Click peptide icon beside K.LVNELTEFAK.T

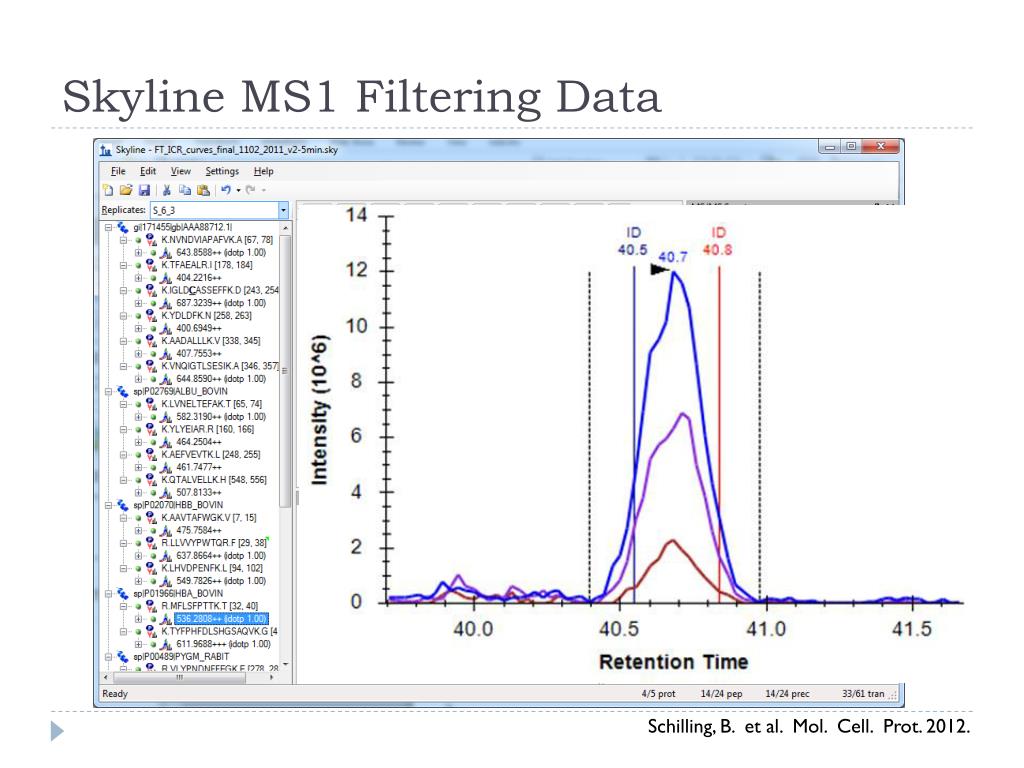152,404
